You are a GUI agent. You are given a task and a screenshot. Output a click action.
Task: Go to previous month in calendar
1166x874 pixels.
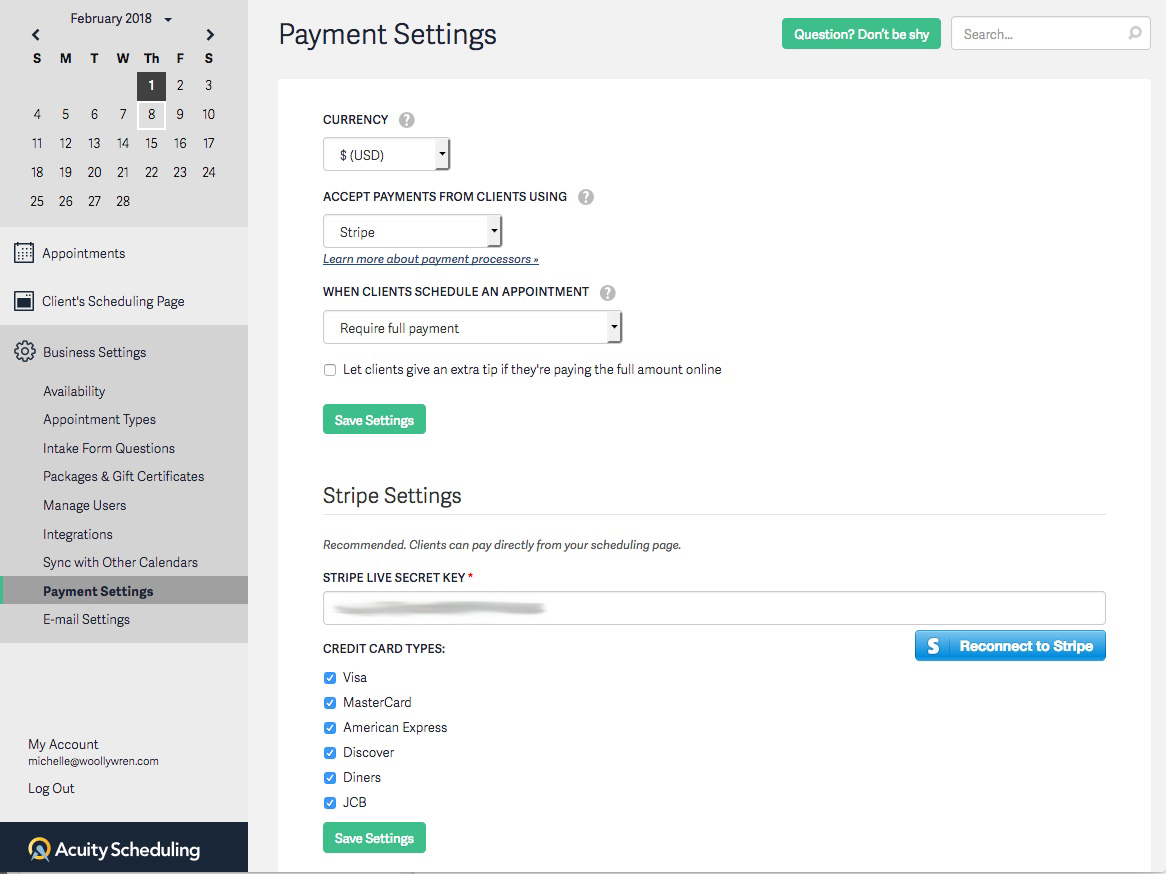pos(36,35)
